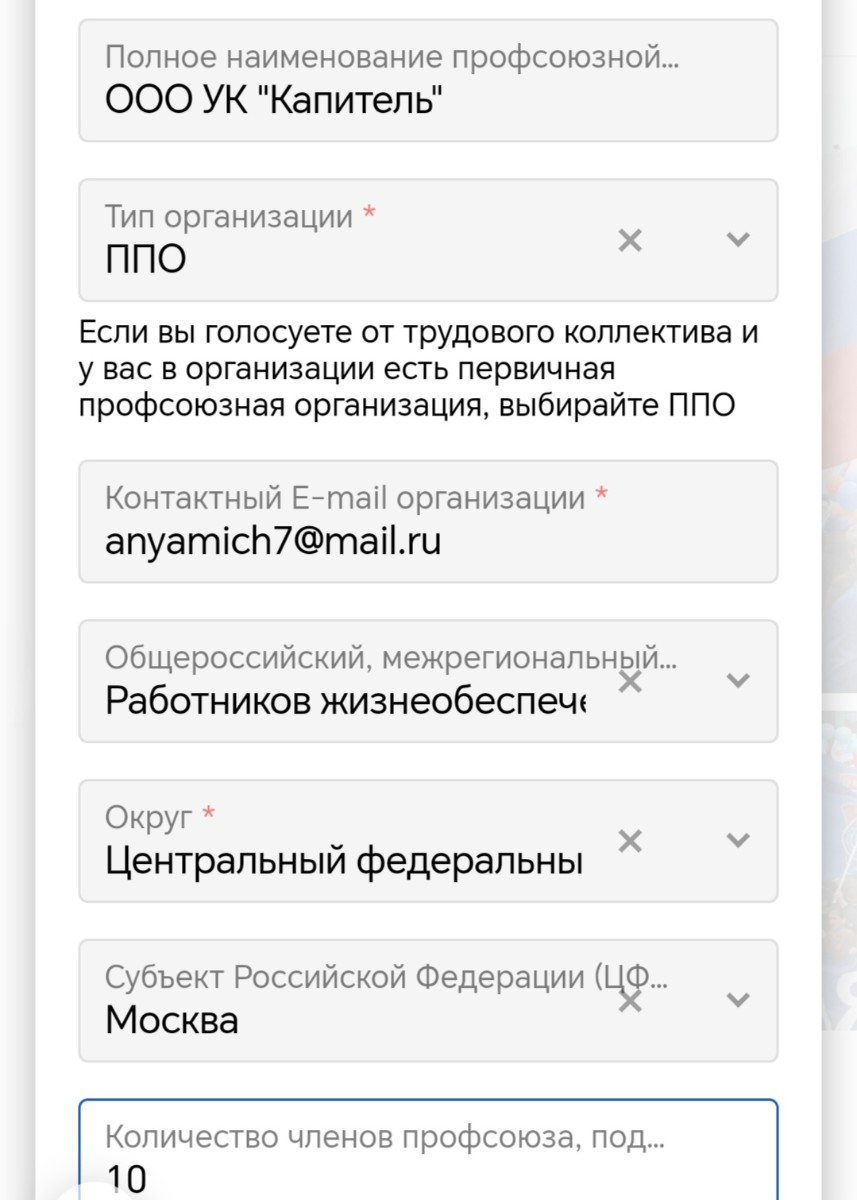Clear the Работников жизнеобеспечения selection
Image resolution: width=857 pixels, height=1200 pixels.
[x=630, y=682]
